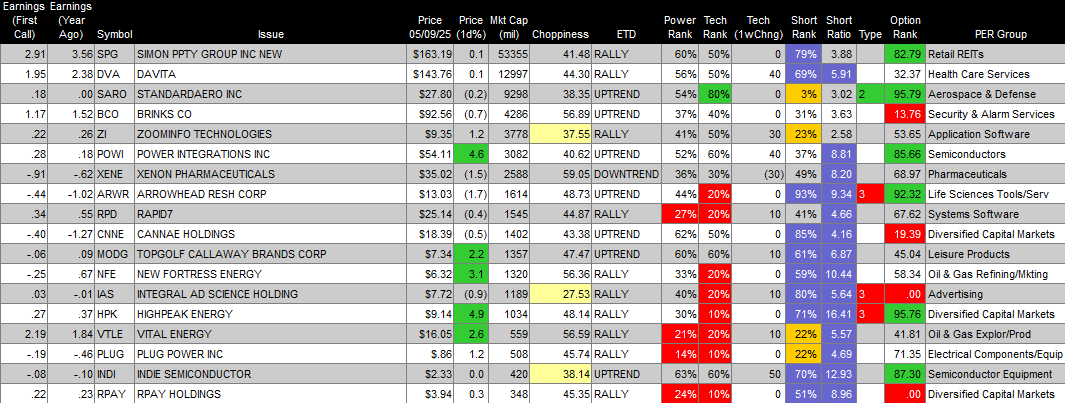Select the PLUG symbol cell
This screenshot has width=1065, height=403.
pyautogui.click(x=114, y=354)
